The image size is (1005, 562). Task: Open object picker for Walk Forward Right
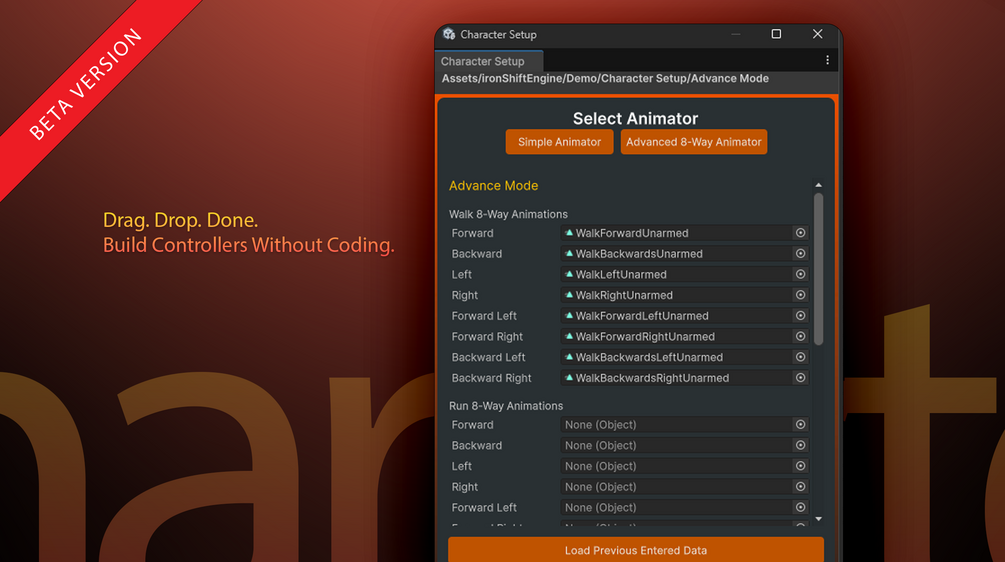800,336
